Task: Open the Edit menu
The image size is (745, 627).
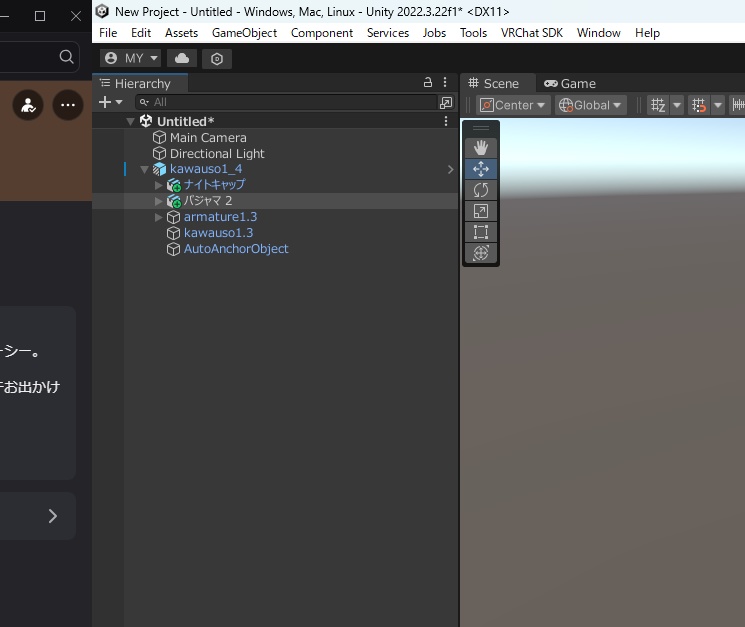Action: point(141,33)
